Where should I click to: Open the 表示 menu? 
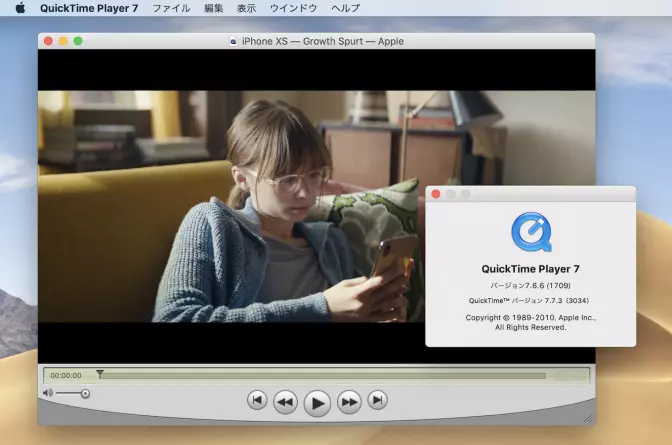point(246,8)
